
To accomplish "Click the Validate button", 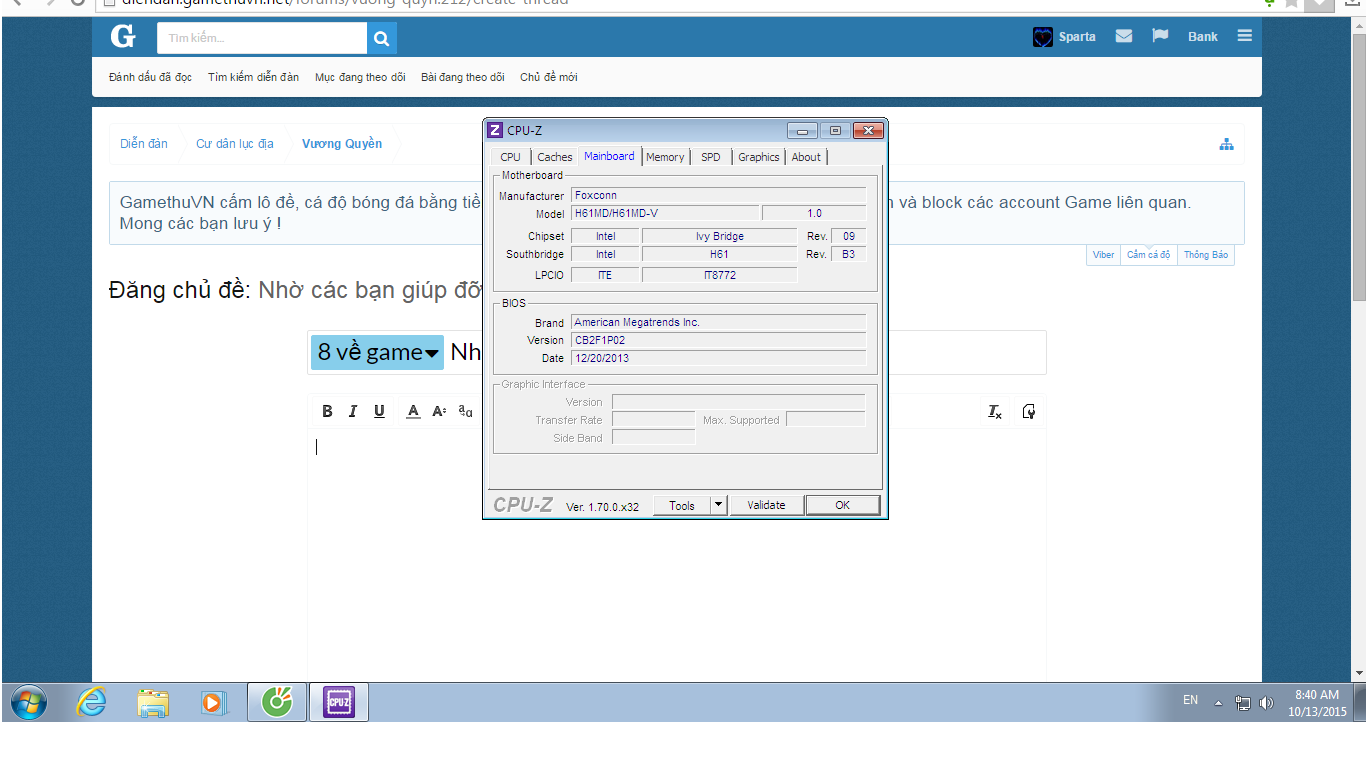I will (x=766, y=505).
